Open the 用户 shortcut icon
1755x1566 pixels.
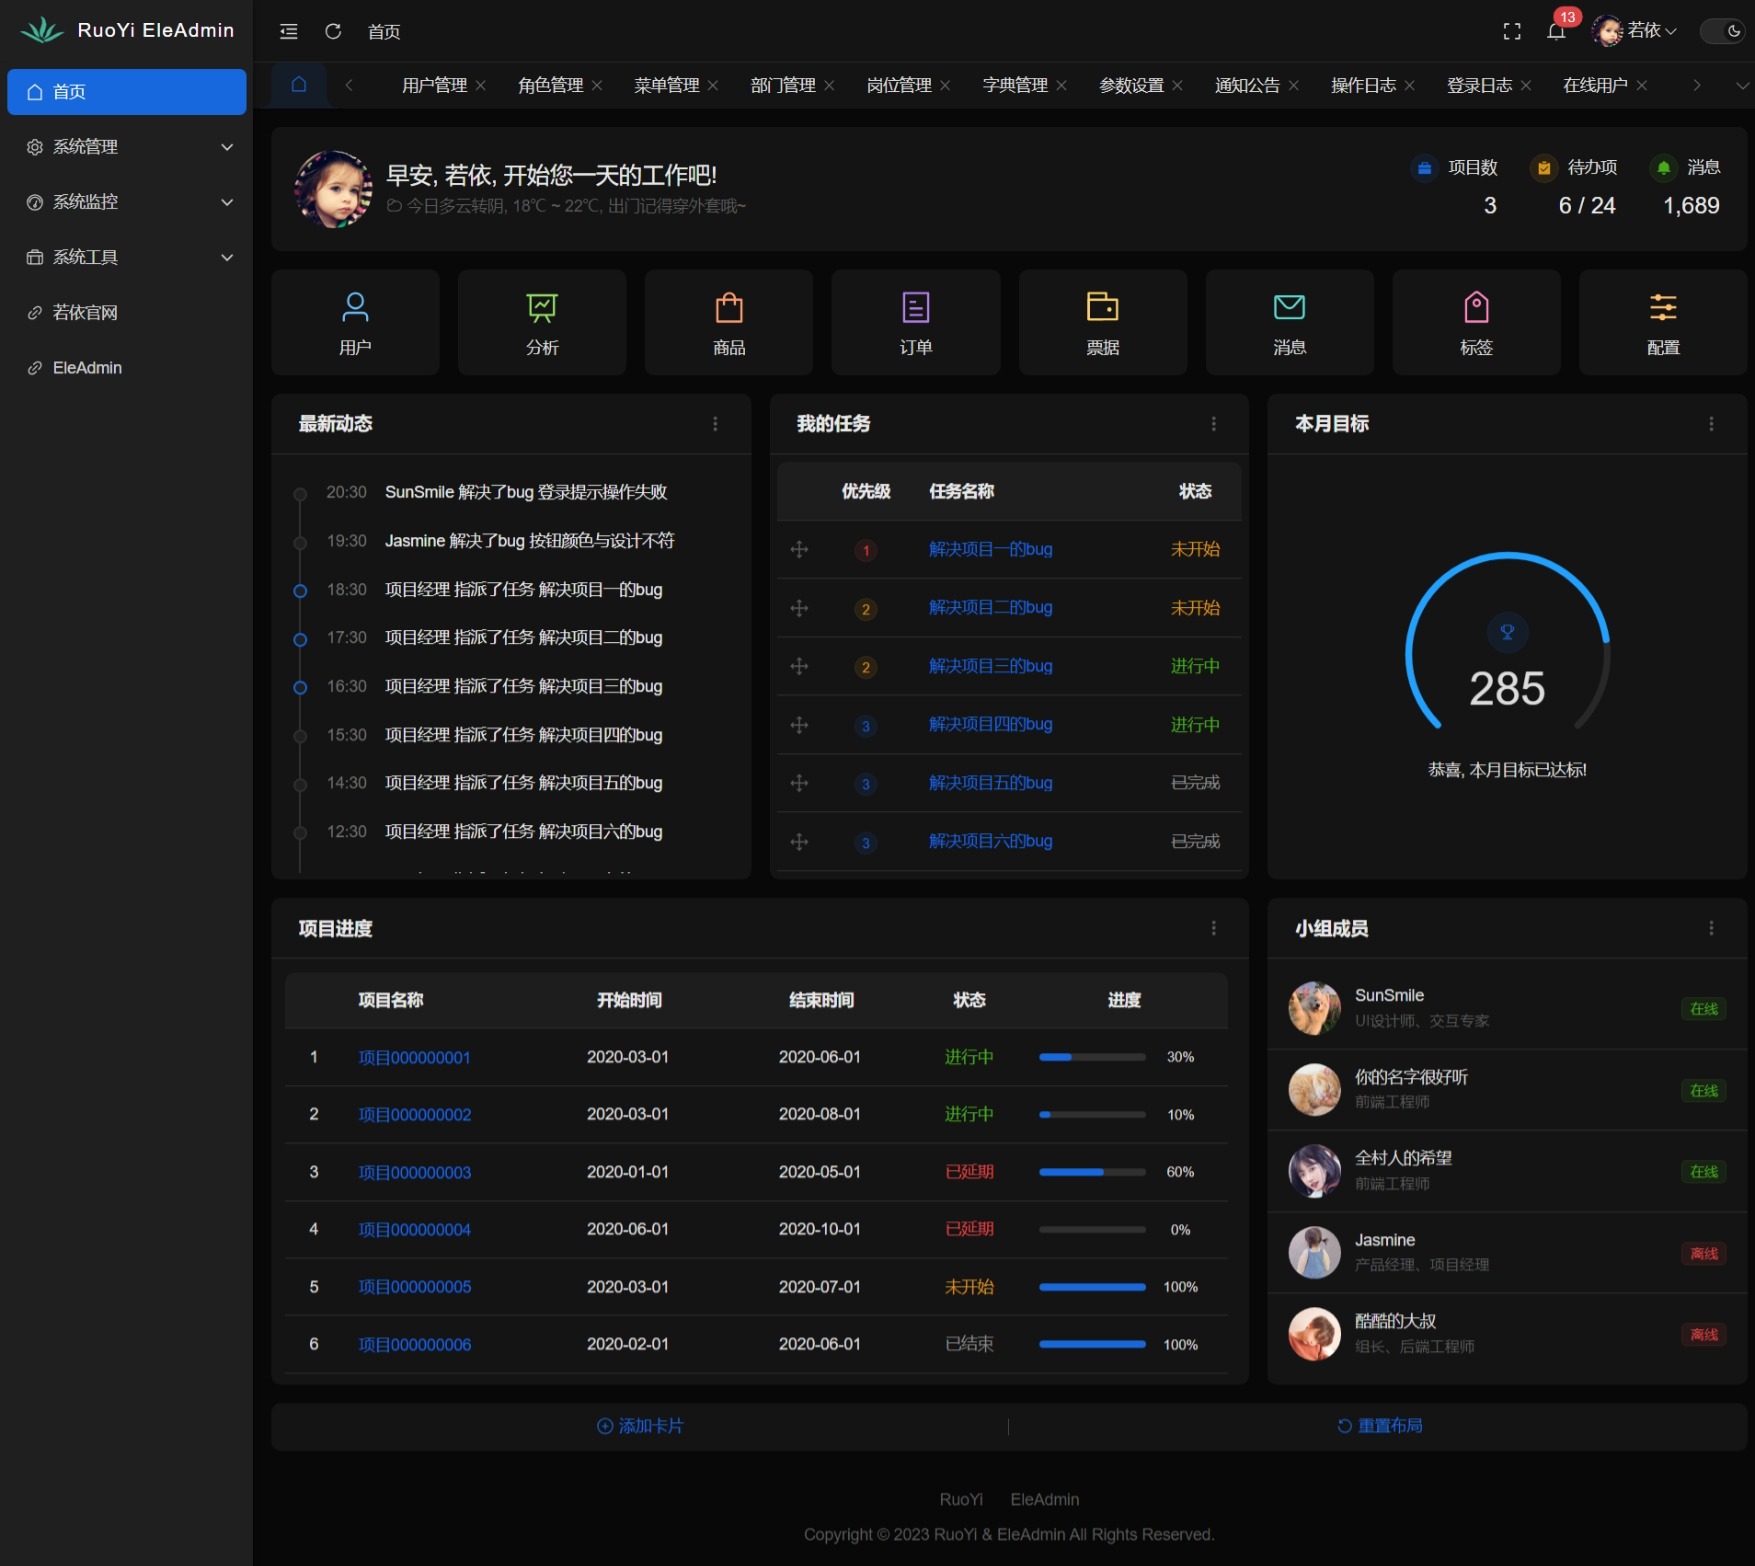click(355, 322)
